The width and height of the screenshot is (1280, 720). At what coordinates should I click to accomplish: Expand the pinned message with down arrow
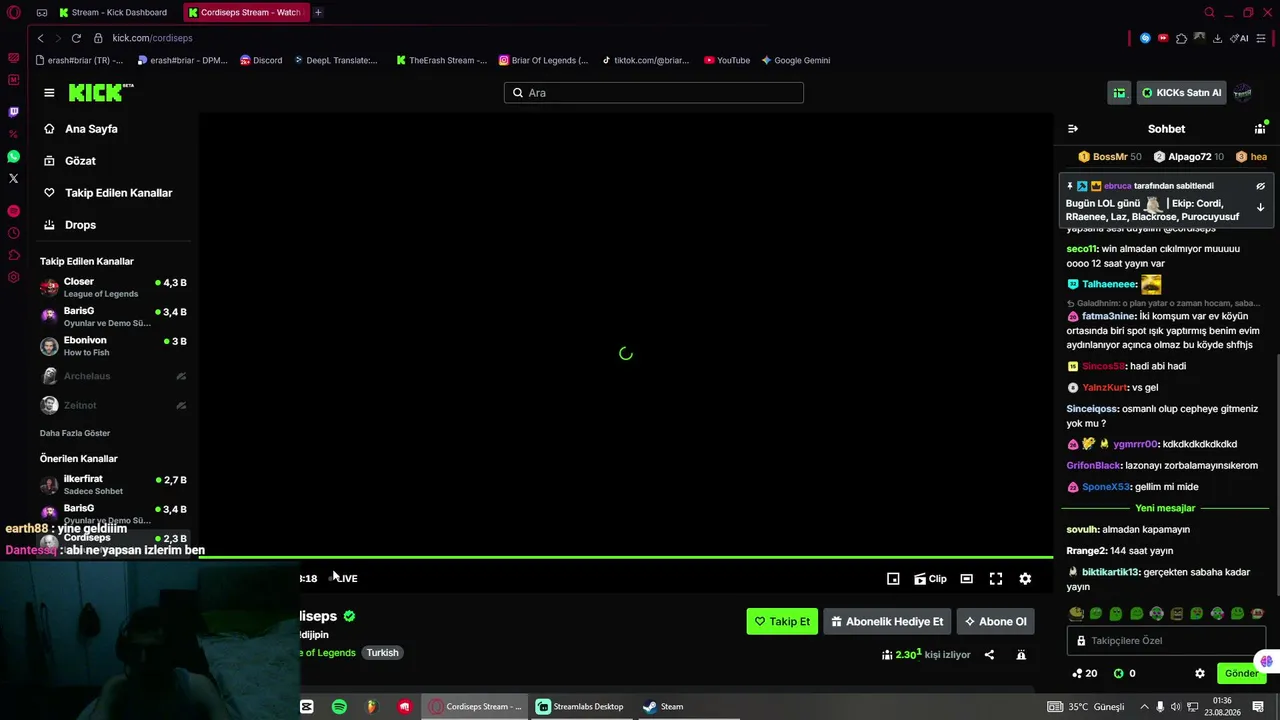coord(1260,208)
